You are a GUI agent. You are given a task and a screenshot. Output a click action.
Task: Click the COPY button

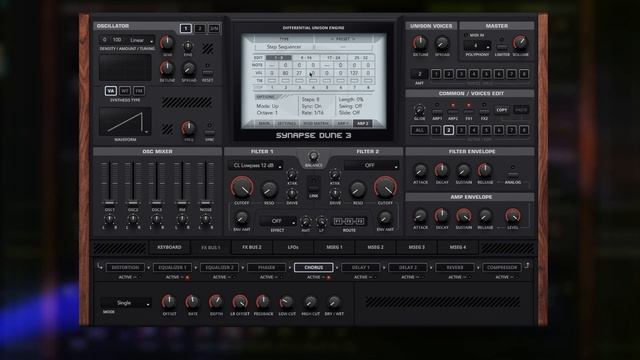click(x=502, y=110)
